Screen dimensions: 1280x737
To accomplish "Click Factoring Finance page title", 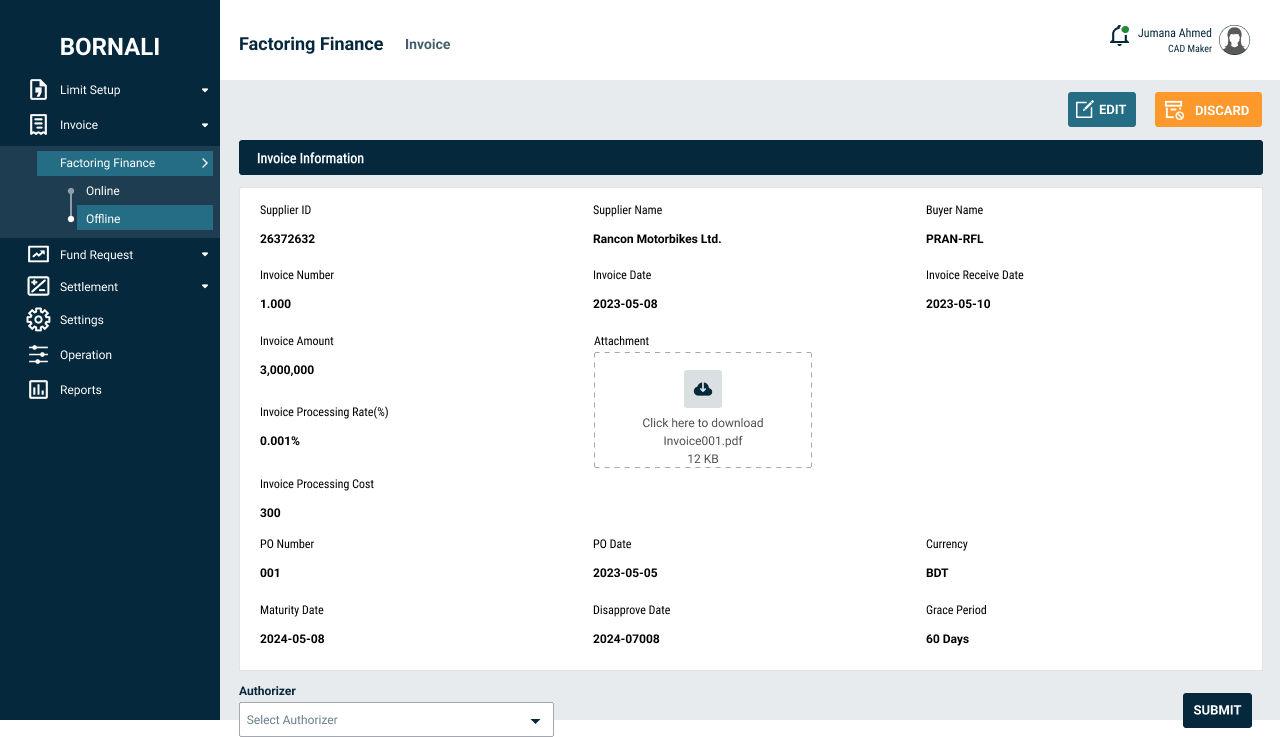I will tap(311, 44).
